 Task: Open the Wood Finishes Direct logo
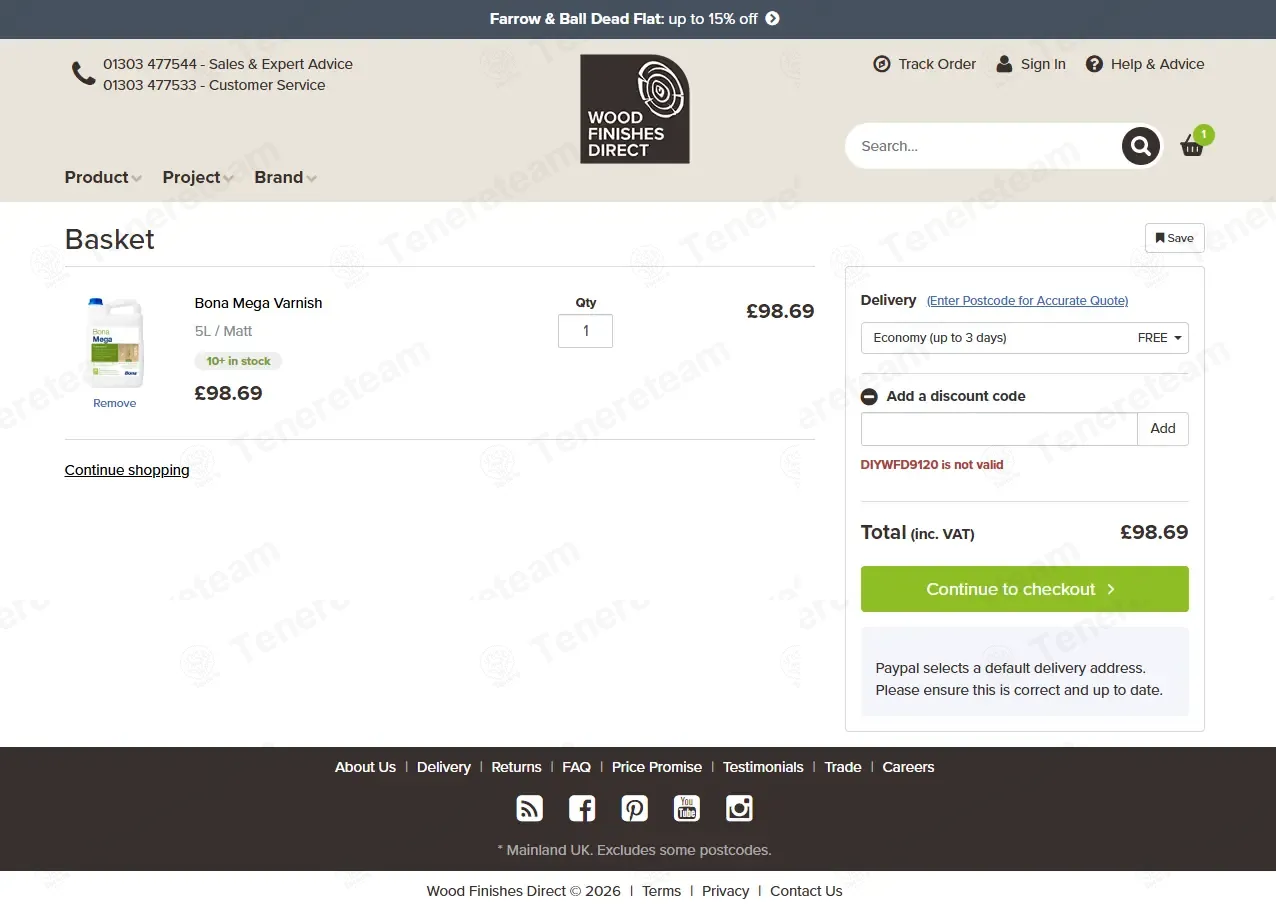635,109
